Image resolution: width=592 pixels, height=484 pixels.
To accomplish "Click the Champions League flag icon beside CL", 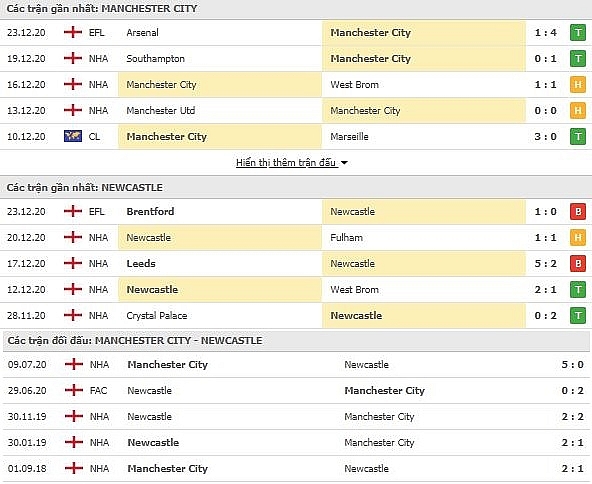I will click(x=73, y=136).
